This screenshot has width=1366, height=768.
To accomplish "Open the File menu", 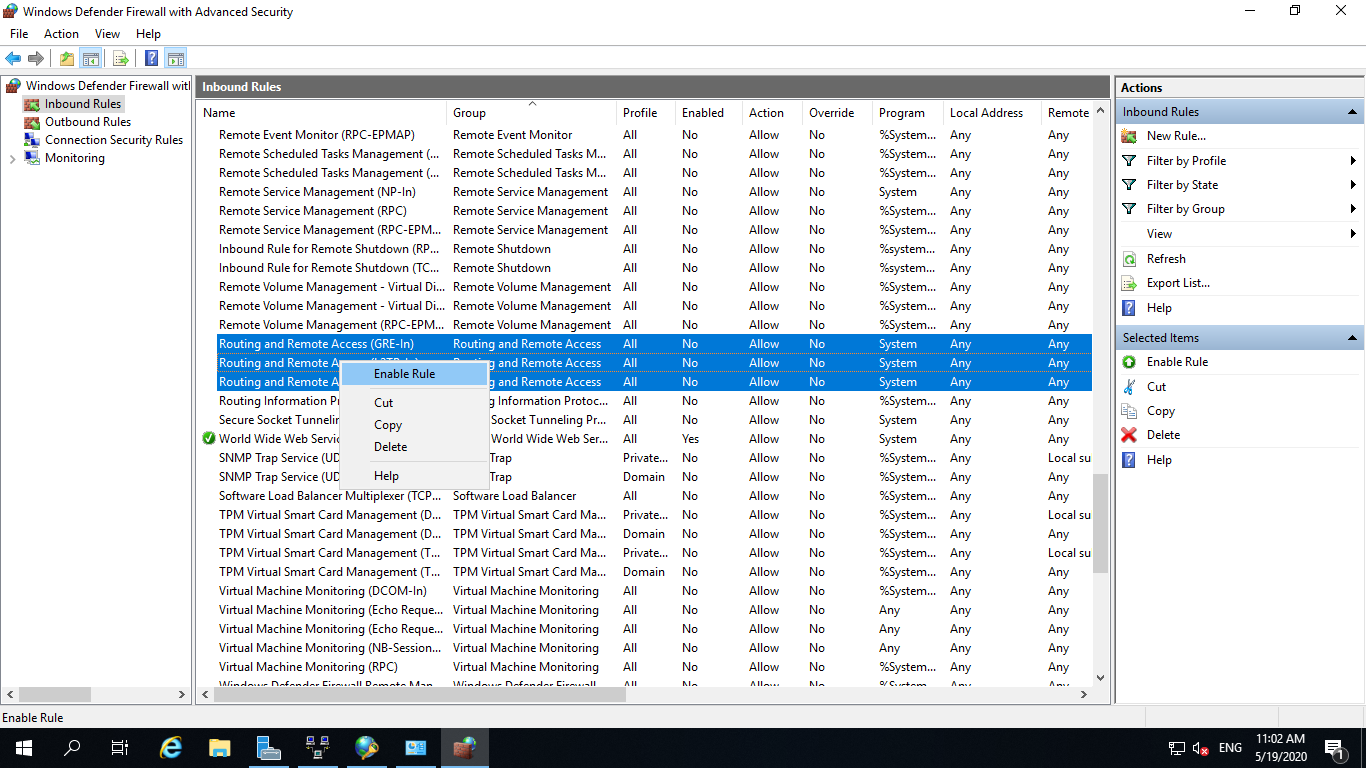I will point(19,34).
